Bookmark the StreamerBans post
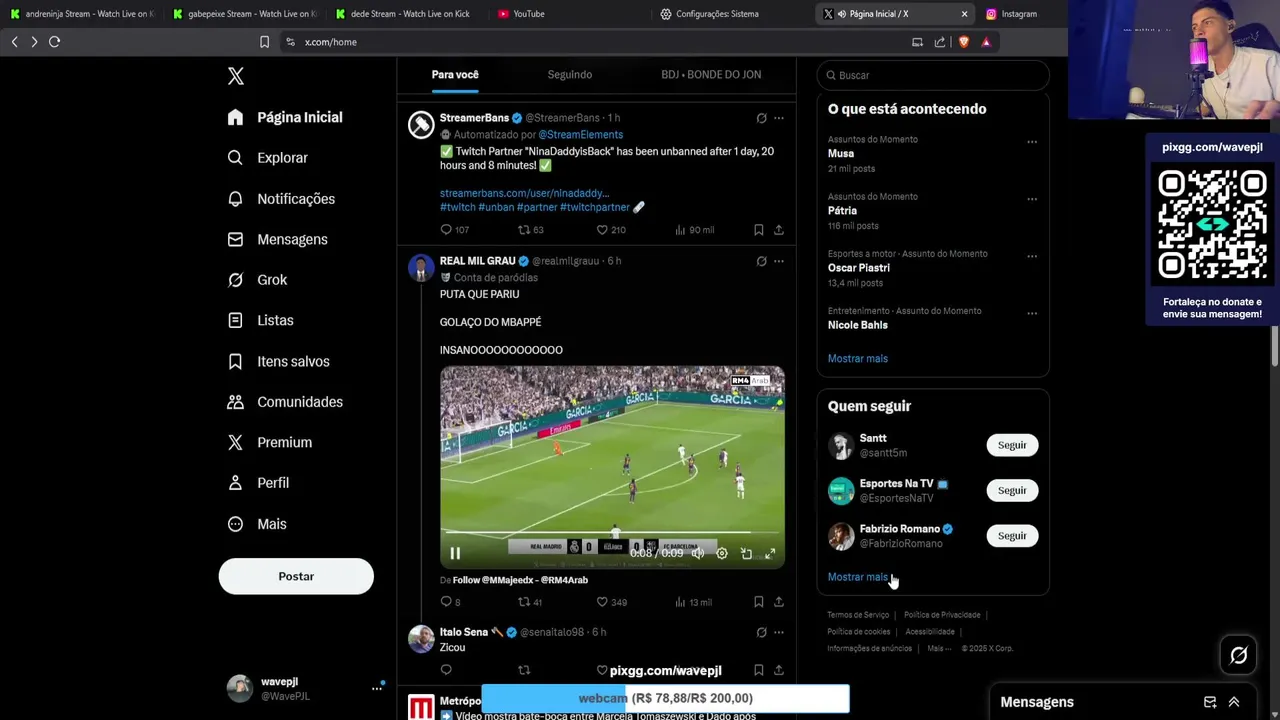This screenshot has width=1280, height=720. [759, 230]
